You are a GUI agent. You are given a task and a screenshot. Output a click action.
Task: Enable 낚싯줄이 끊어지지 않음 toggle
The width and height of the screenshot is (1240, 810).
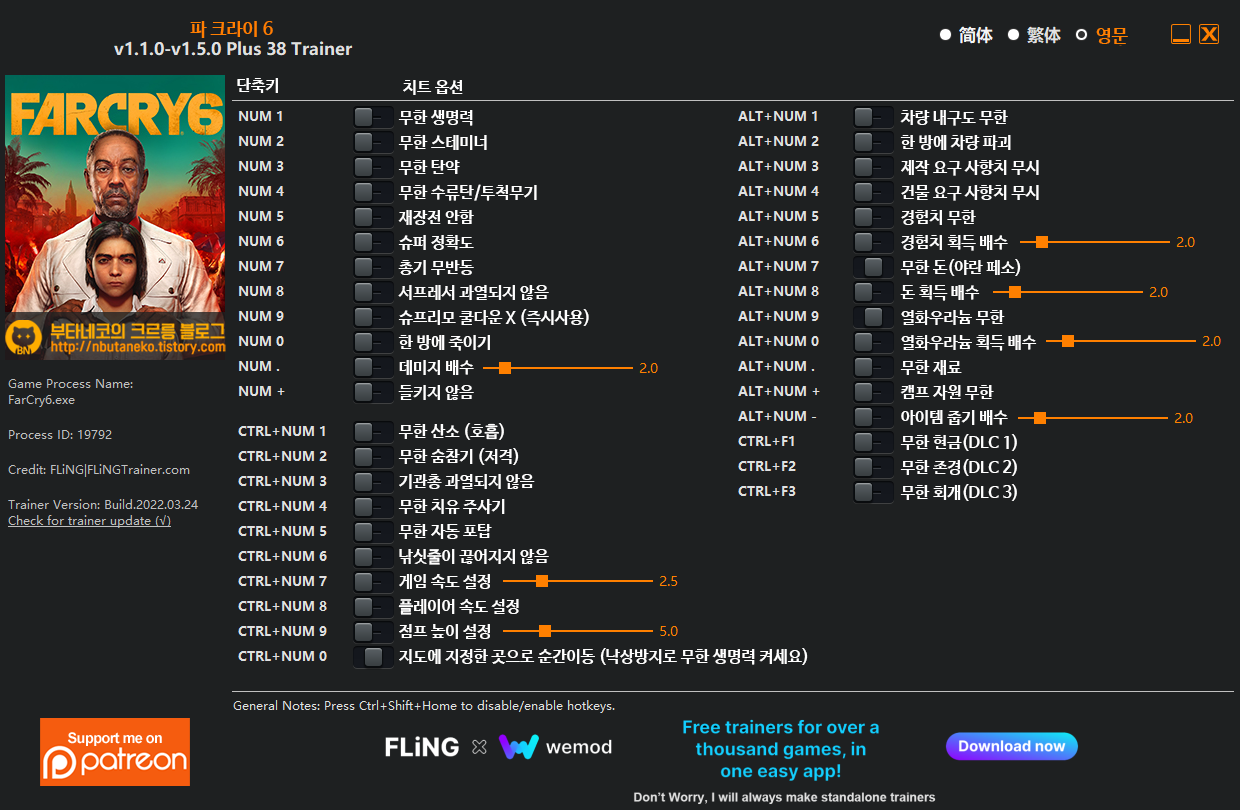(374, 557)
